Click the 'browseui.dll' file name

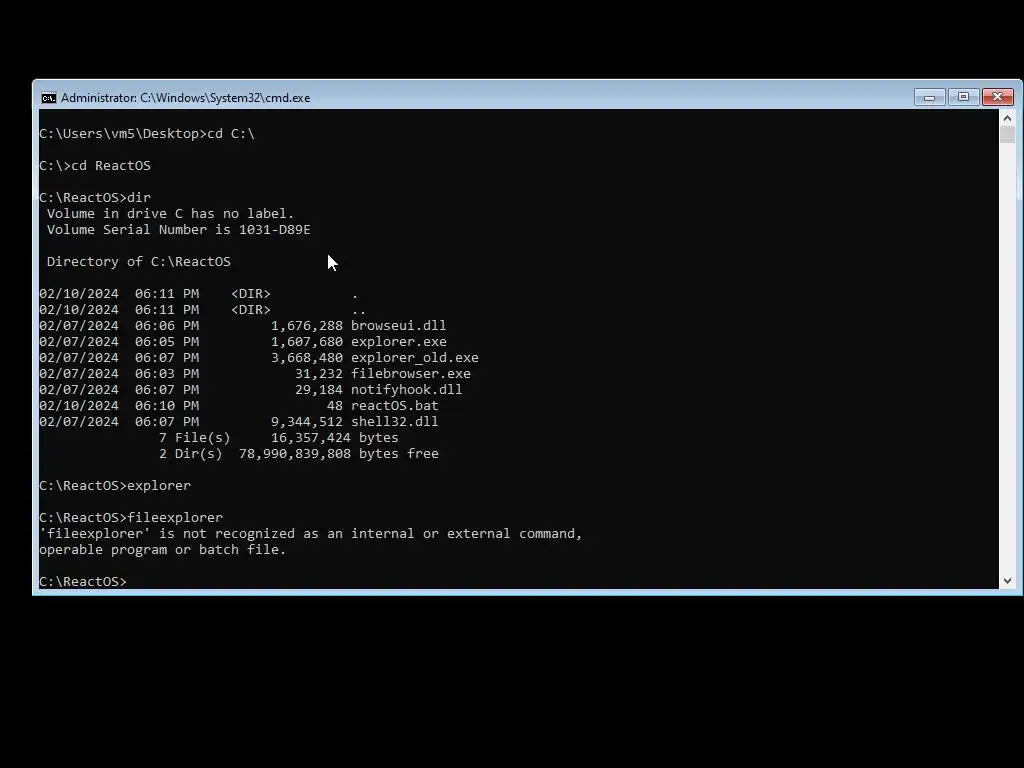click(x=398, y=325)
